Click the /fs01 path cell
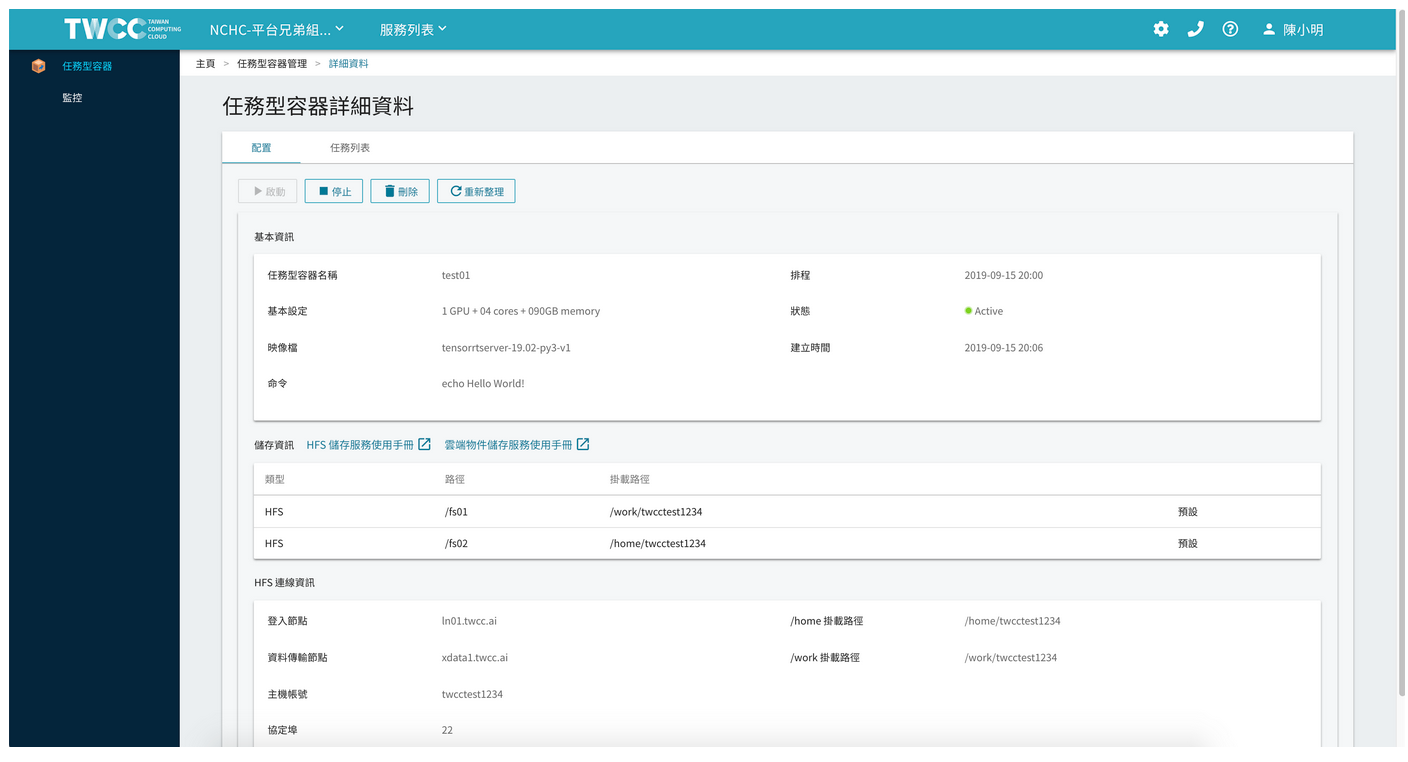The image size is (1408, 762). pos(456,511)
